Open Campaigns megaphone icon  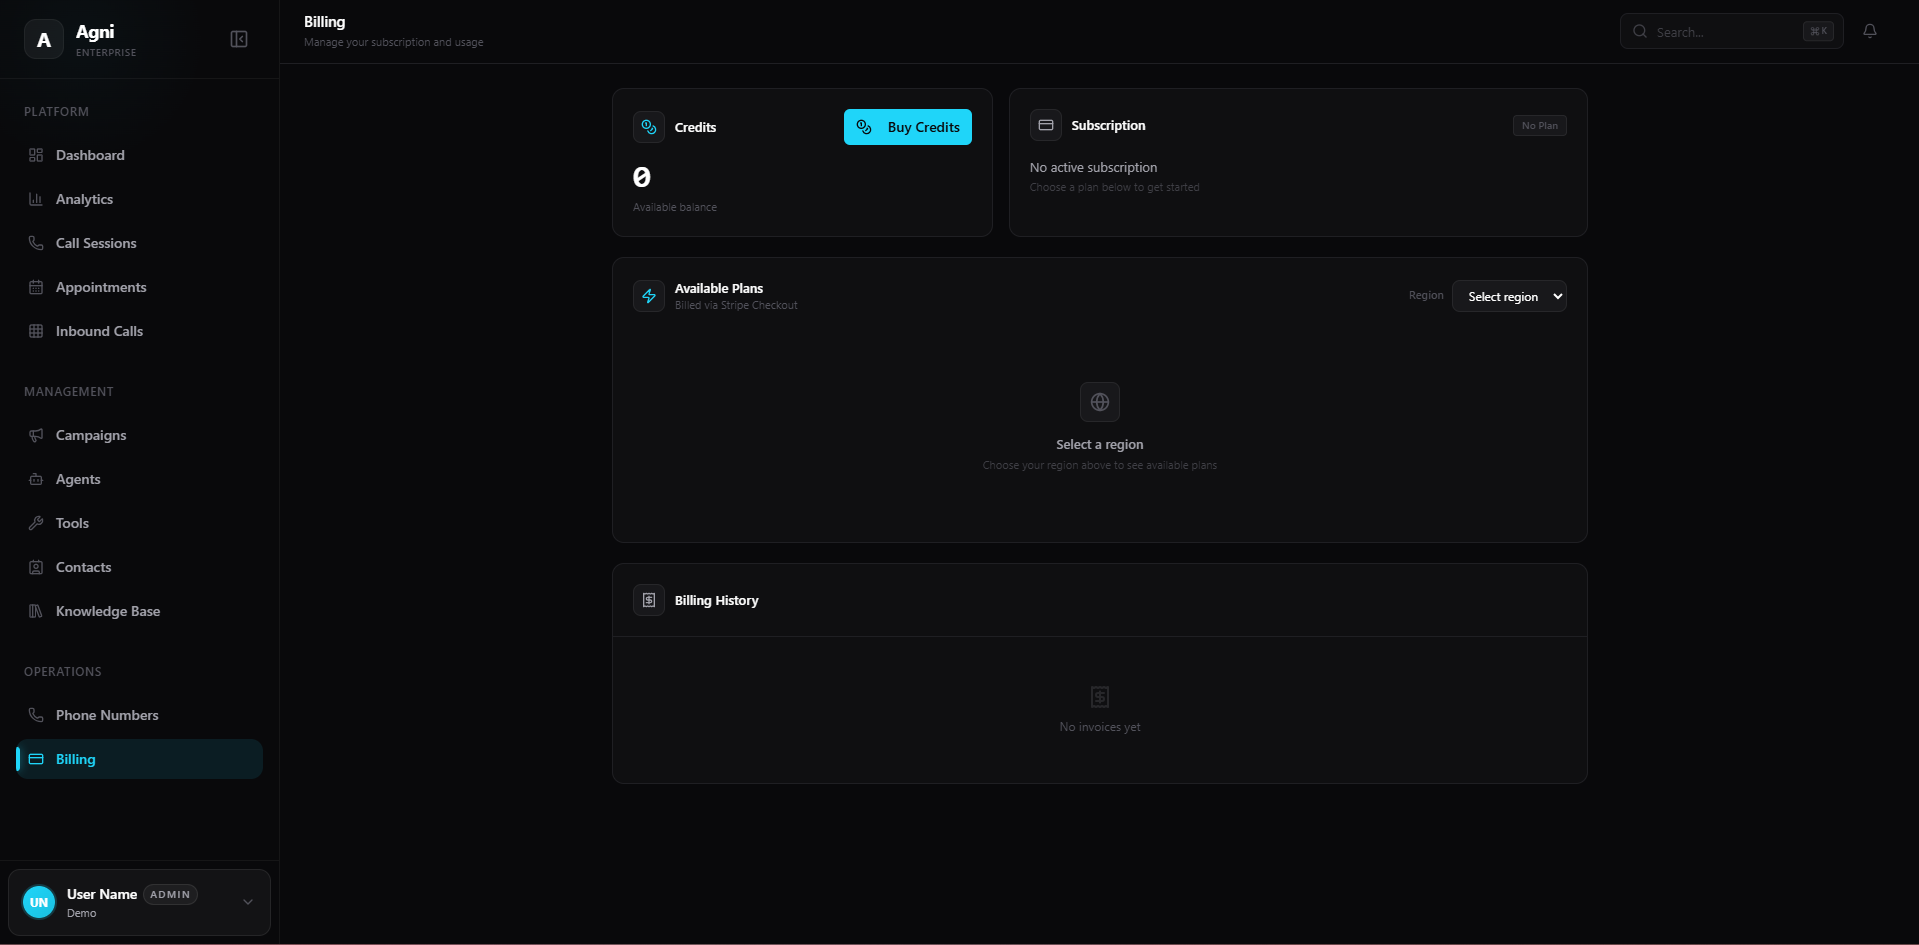[35, 435]
